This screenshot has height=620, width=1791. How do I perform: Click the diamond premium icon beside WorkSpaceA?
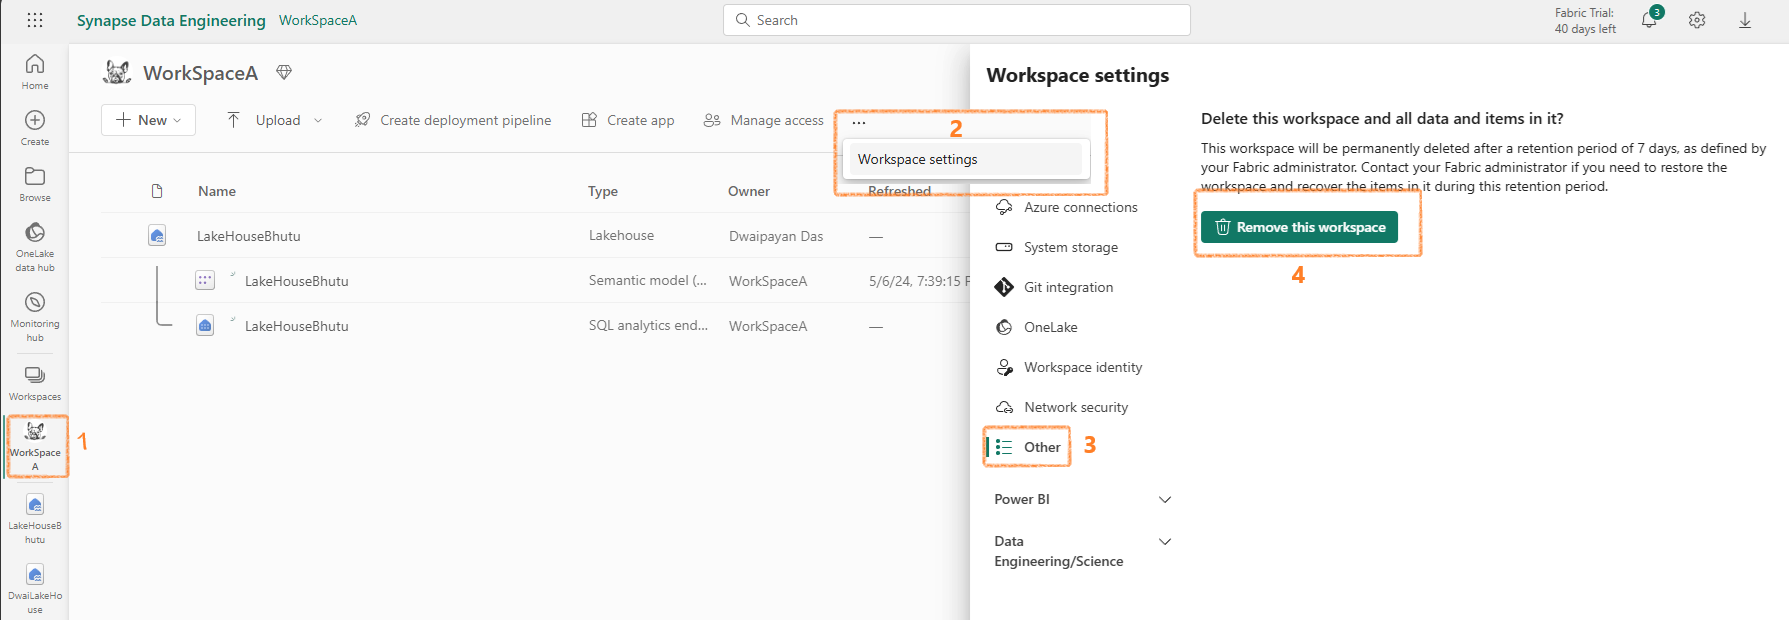point(284,72)
